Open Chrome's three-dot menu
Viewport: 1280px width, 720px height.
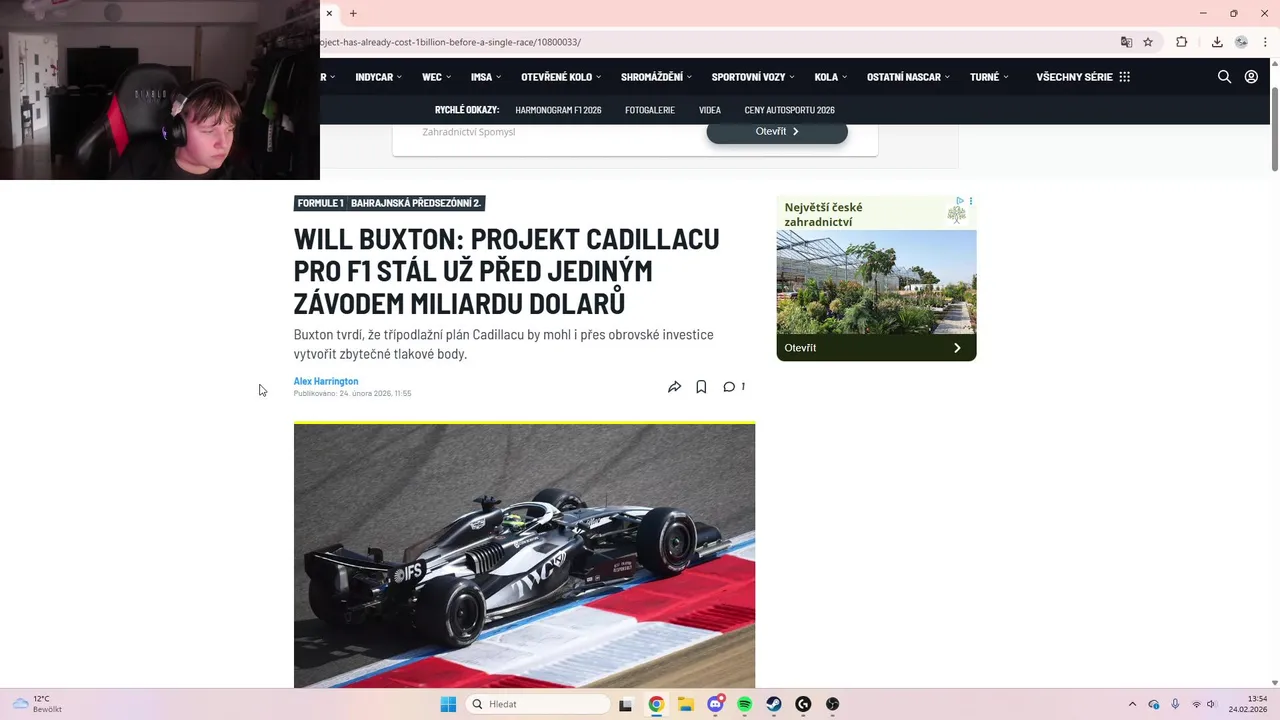coord(1264,42)
